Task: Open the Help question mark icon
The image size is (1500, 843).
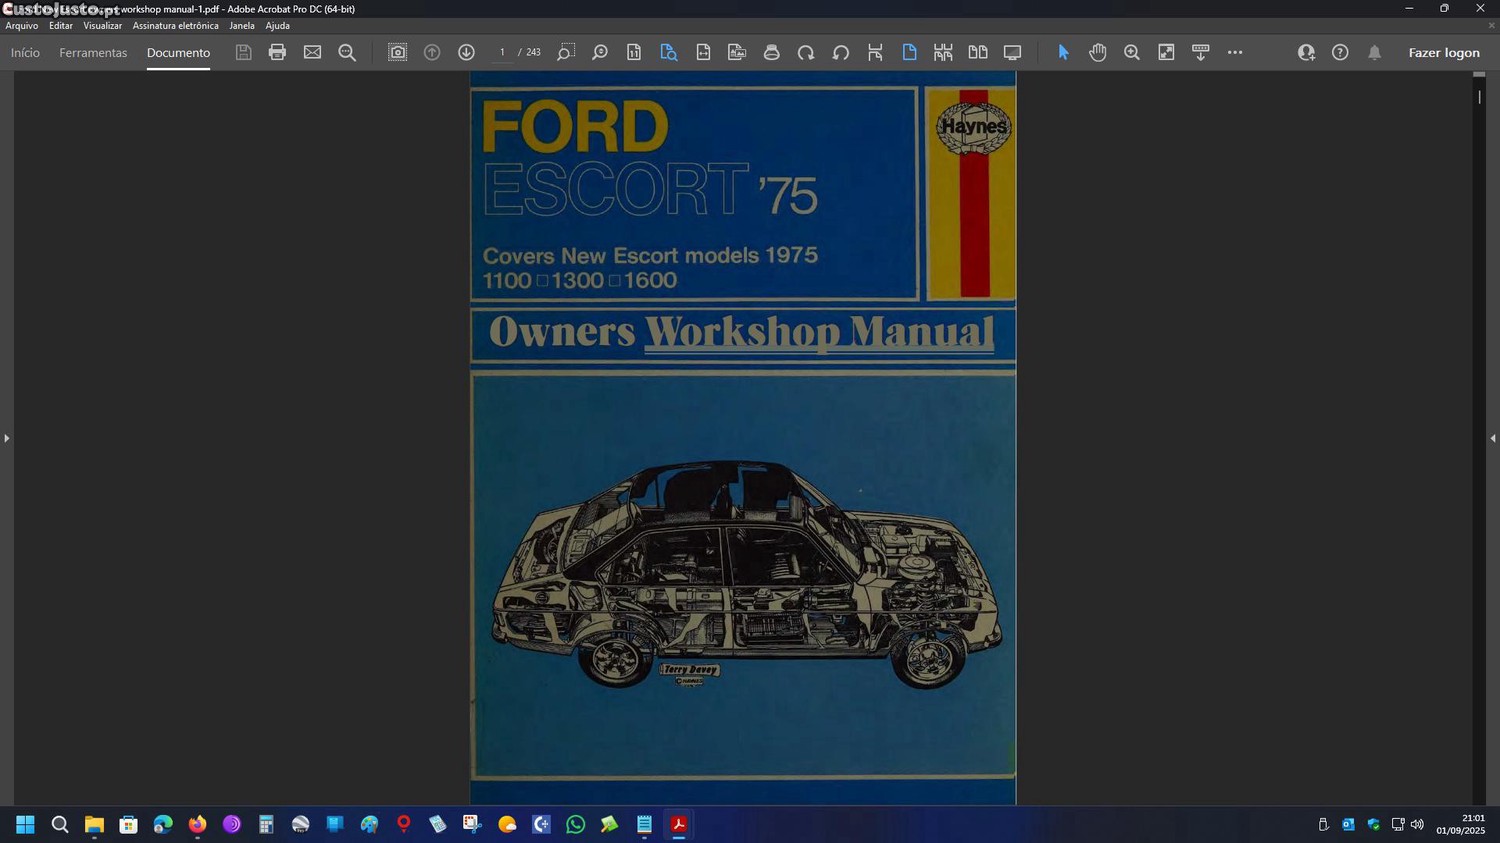Action: 1340,52
